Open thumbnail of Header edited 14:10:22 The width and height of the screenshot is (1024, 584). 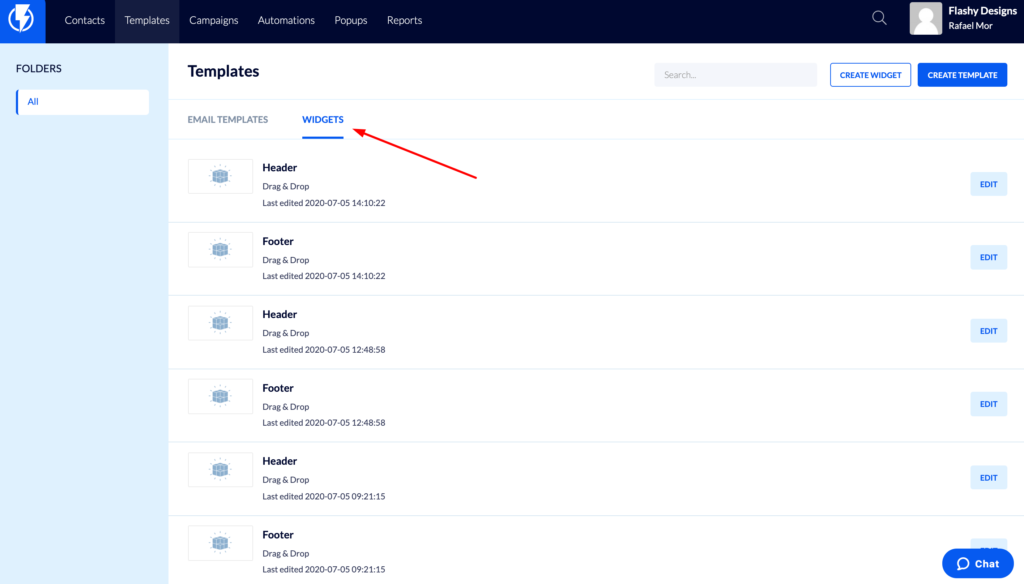coord(220,176)
